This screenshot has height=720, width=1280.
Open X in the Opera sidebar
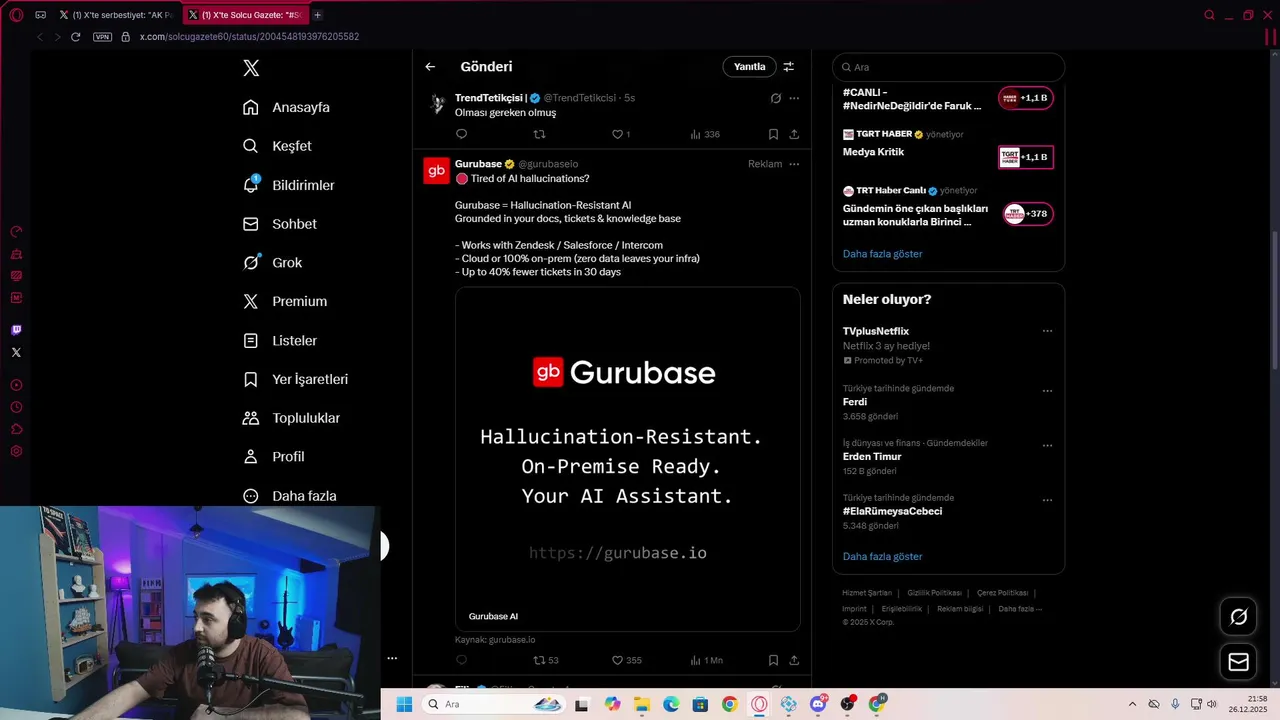pos(16,352)
